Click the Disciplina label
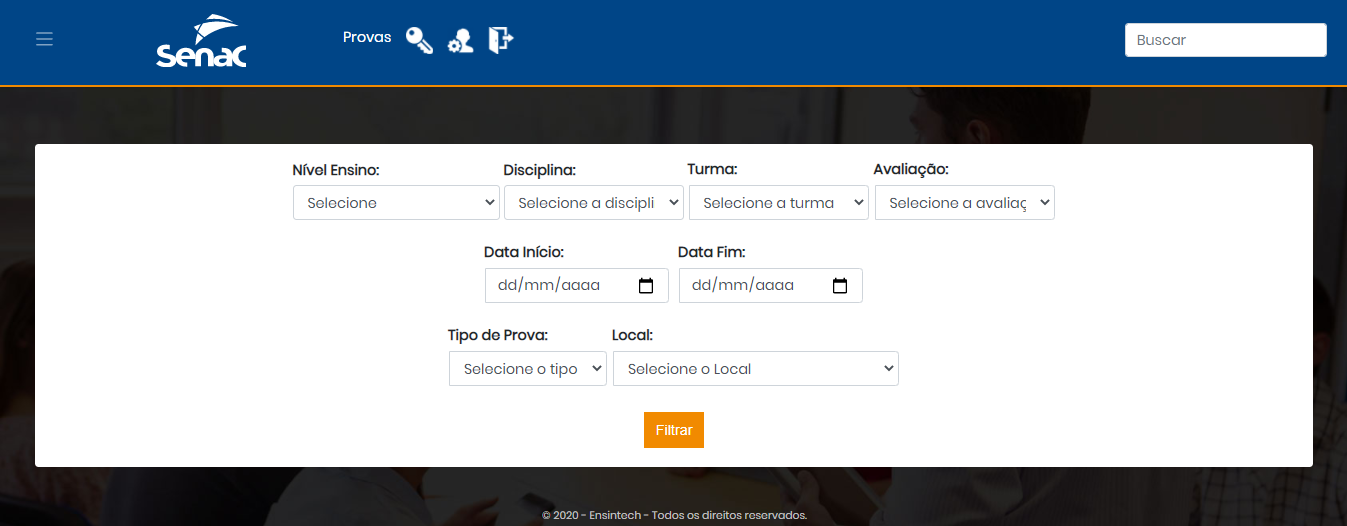Viewport: 1347px width, 526px height. 540,170
